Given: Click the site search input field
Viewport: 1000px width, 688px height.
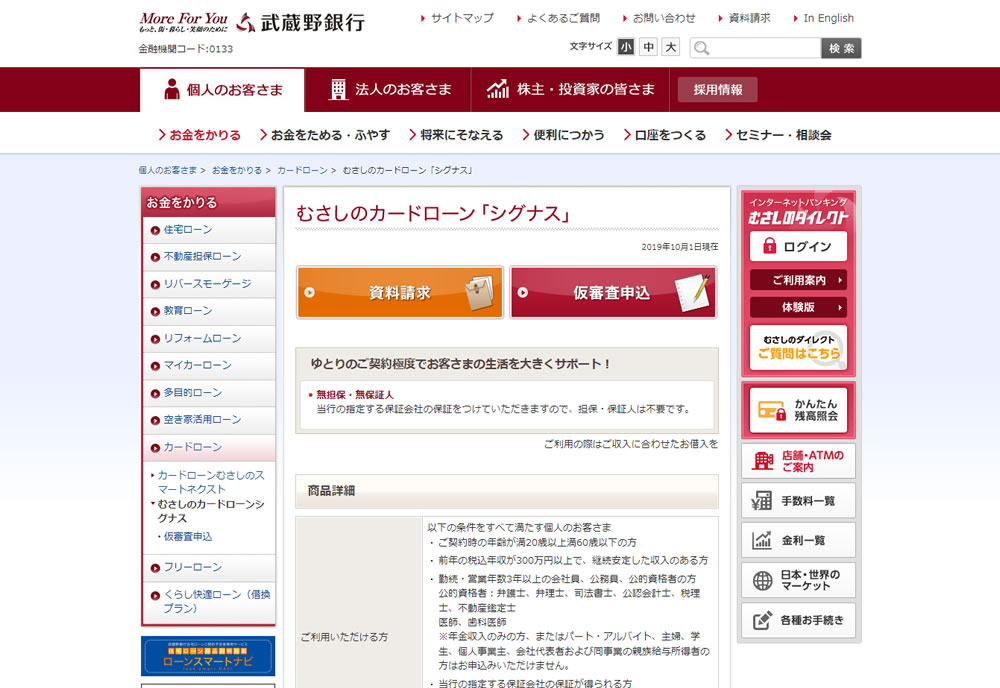Looking at the screenshot, I should coord(756,48).
